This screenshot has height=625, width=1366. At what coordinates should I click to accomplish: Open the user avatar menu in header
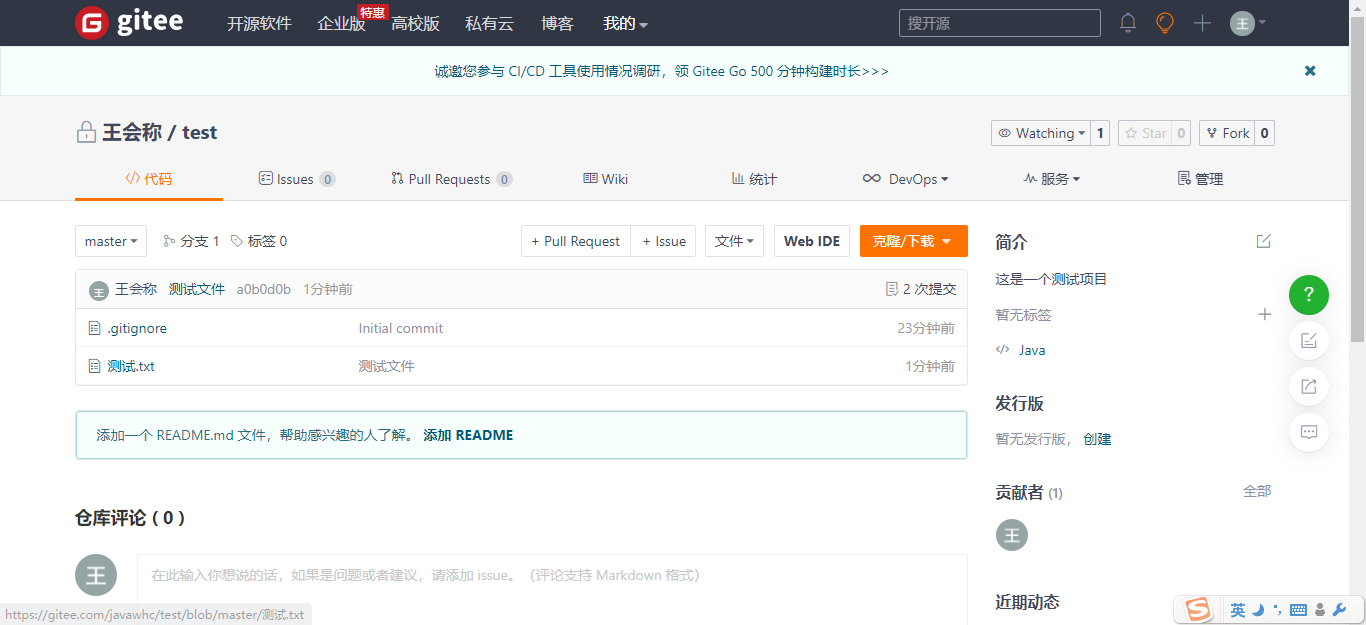pos(1248,23)
